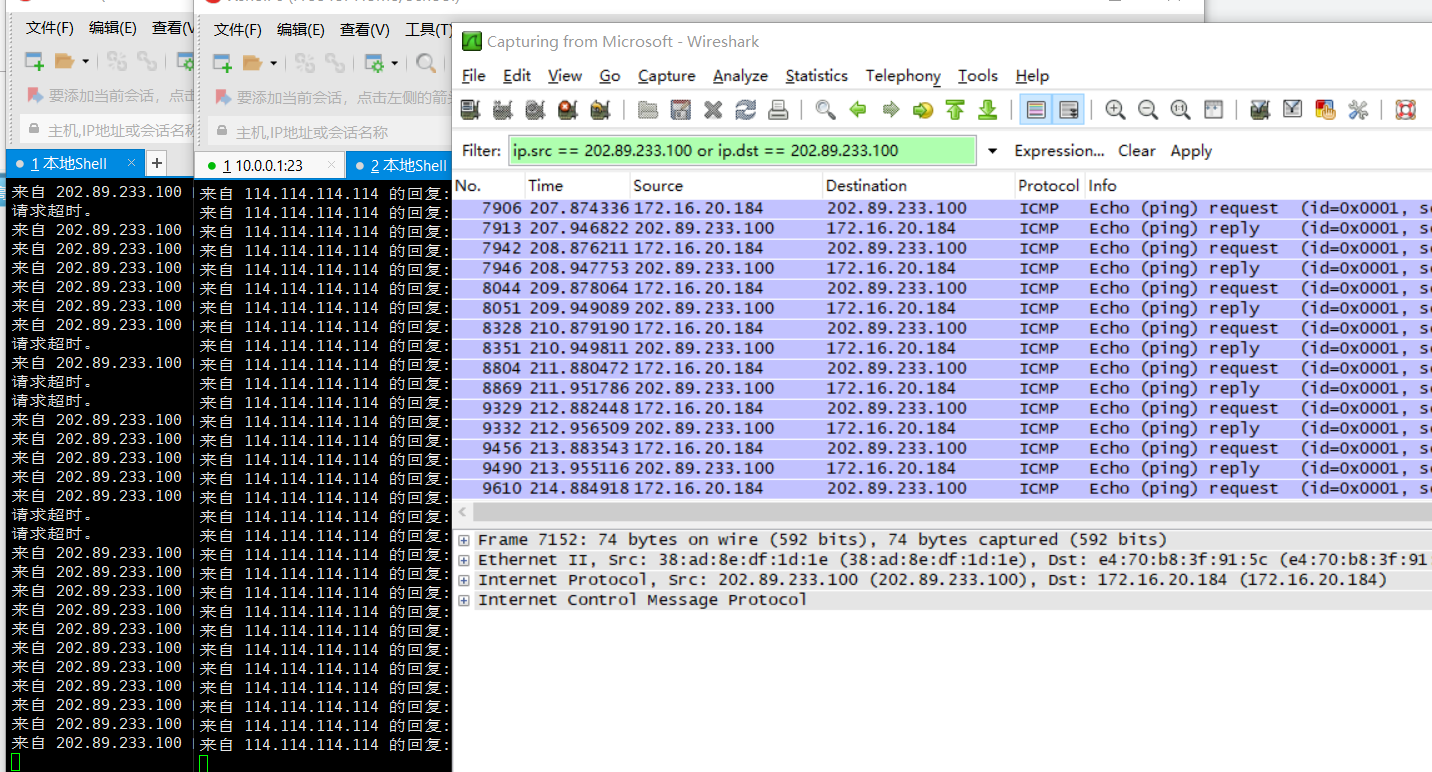Stop the running capture in Wireshark
Screen dimensions: 1432x772
point(568,110)
